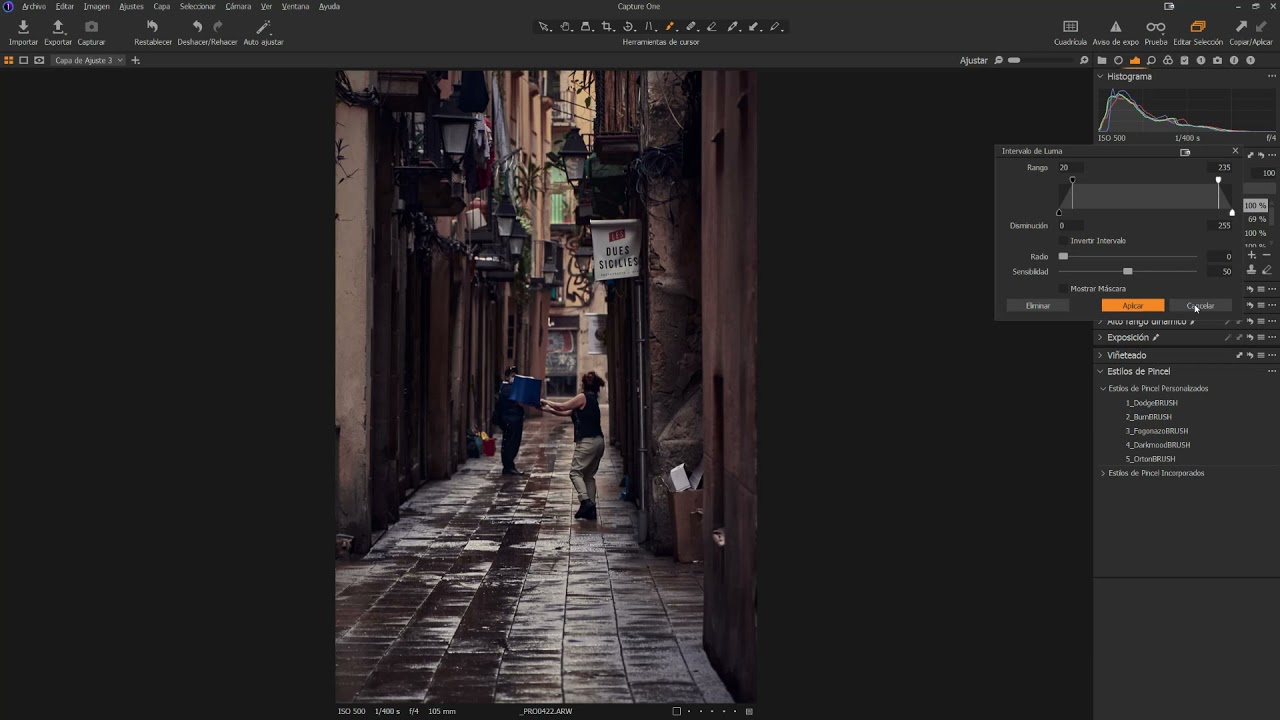This screenshot has width=1280, height=720.
Task: Open the Archivo menu
Action: coord(34,6)
